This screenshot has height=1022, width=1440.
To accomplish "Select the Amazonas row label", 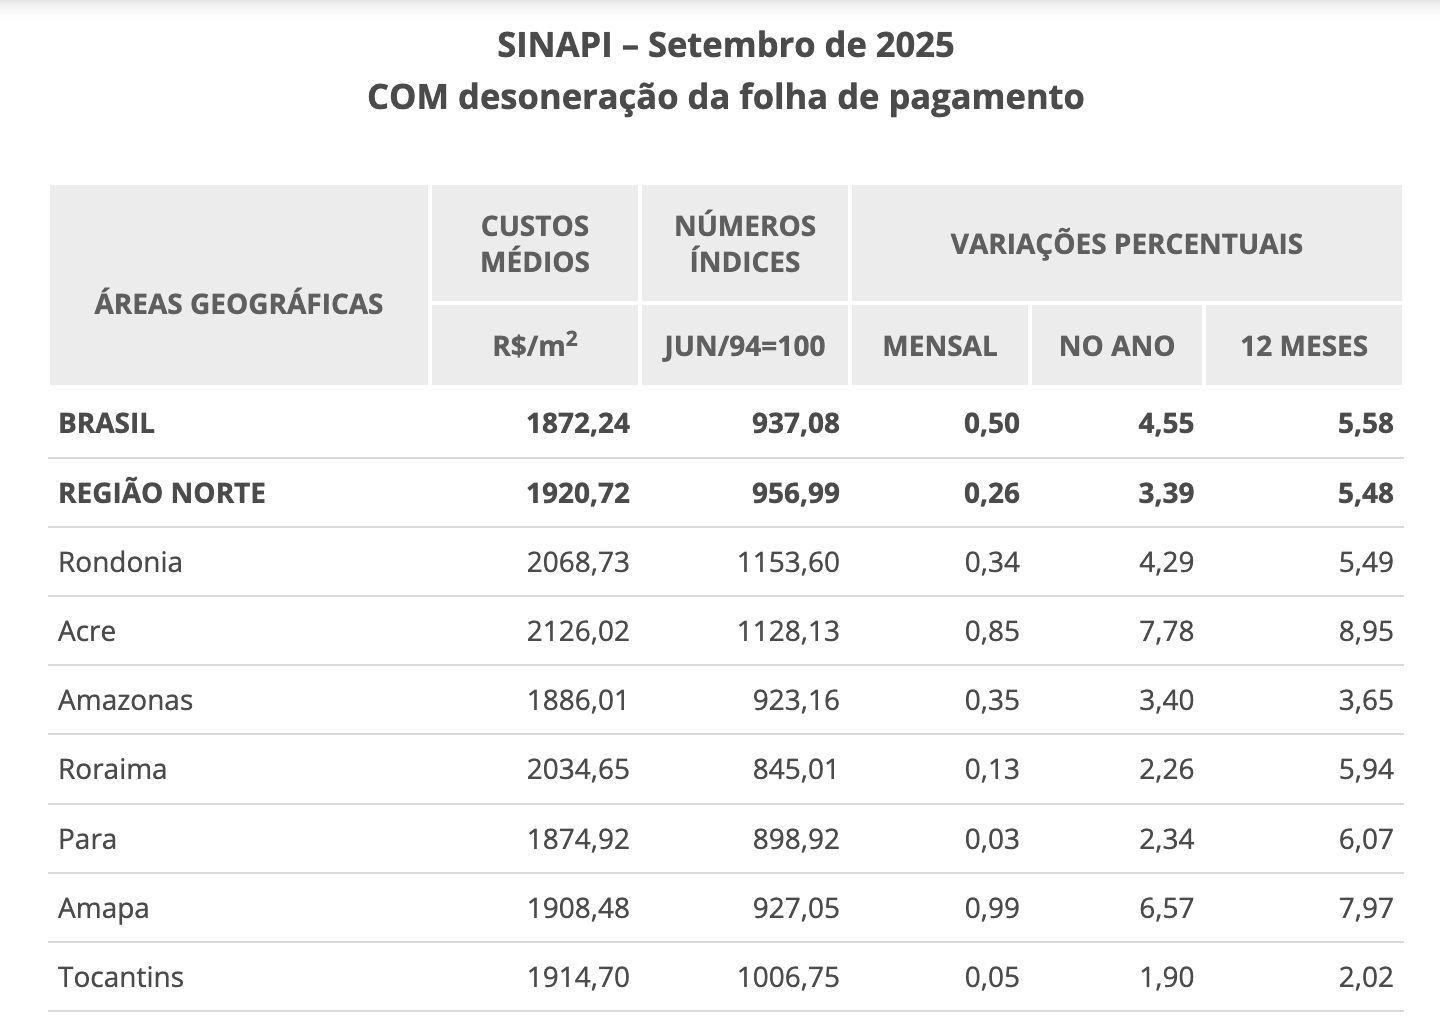I will pos(125,700).
